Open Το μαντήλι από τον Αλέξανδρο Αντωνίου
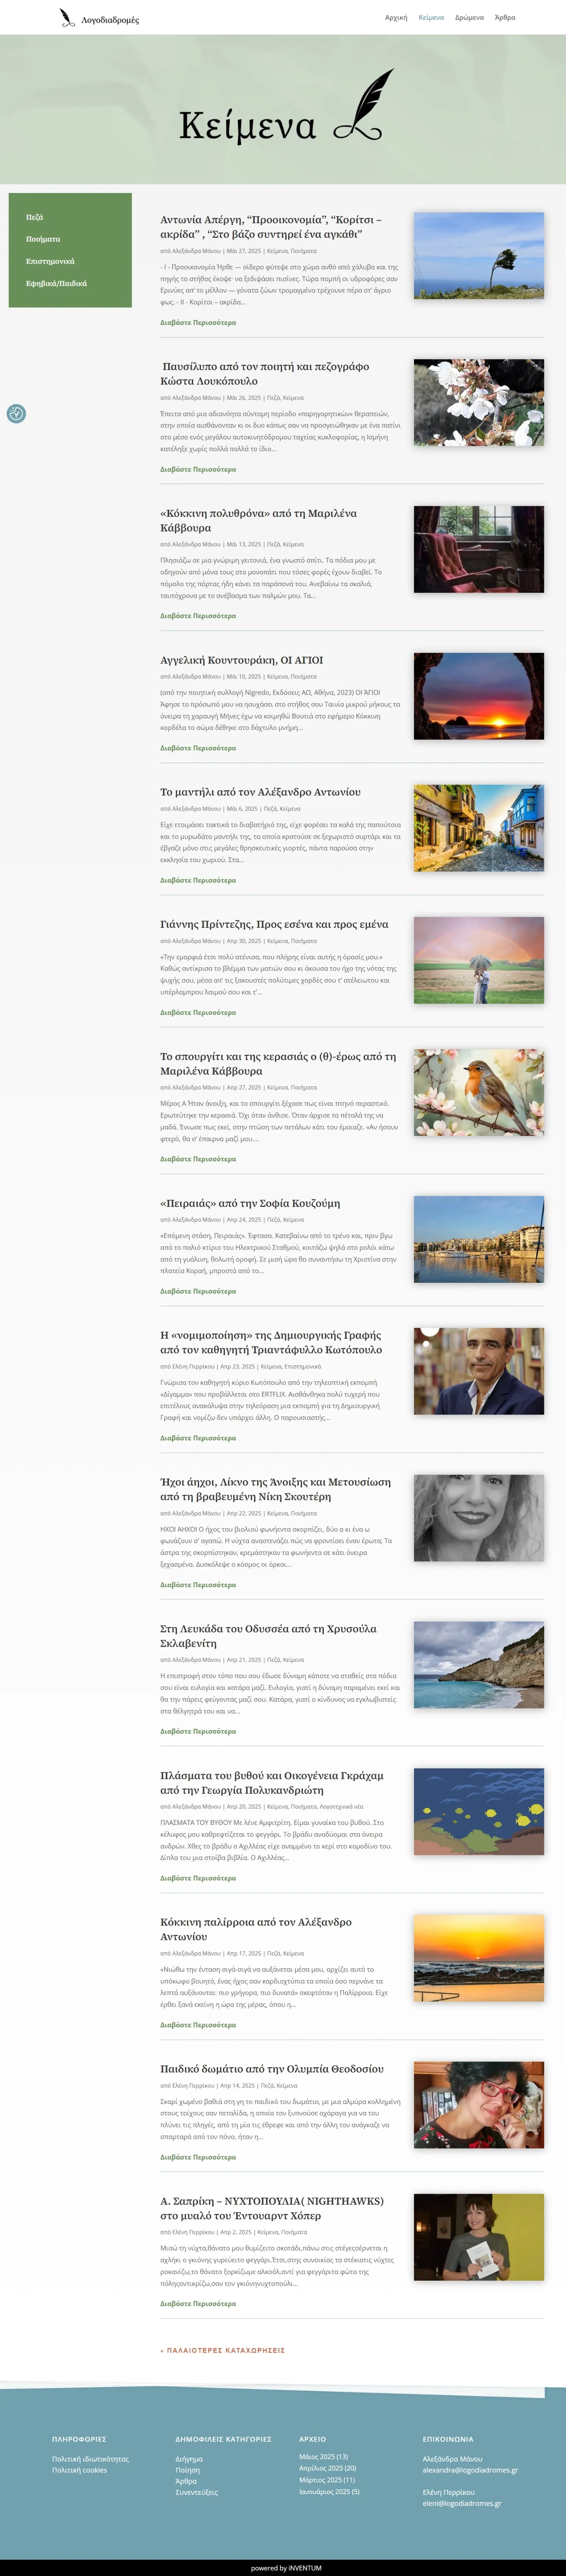 [260, 792]
